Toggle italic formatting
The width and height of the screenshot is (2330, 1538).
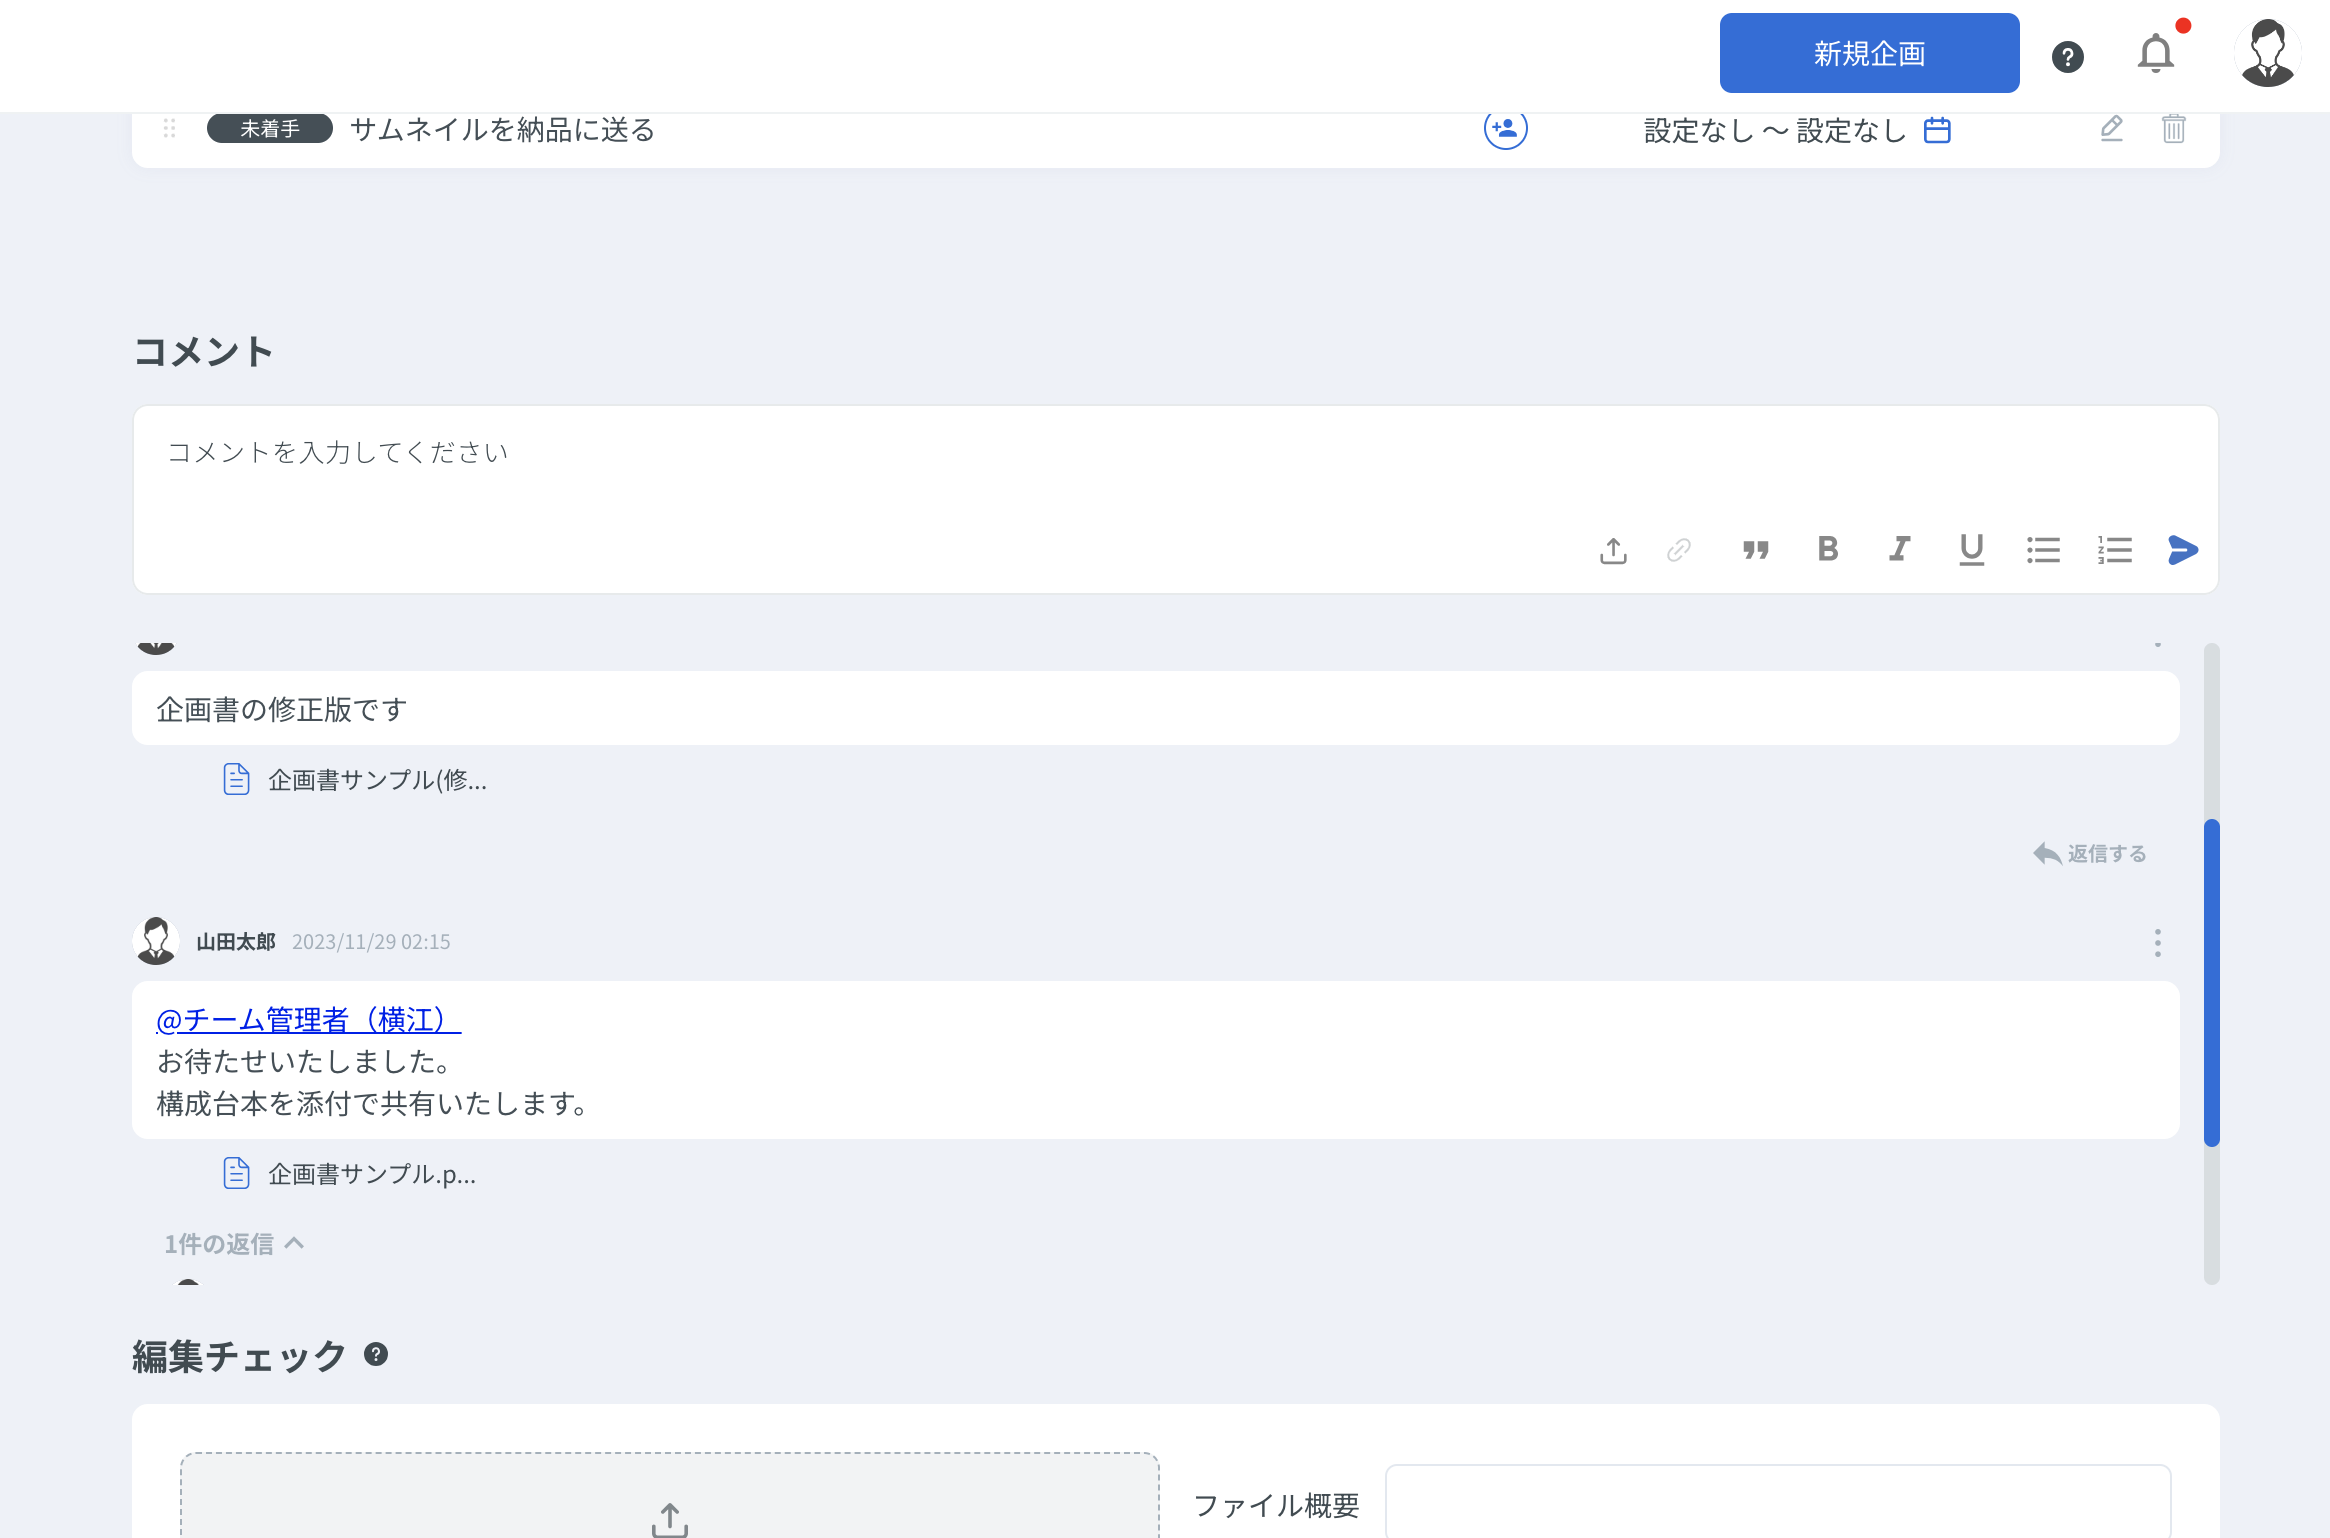click(1899, 549)
